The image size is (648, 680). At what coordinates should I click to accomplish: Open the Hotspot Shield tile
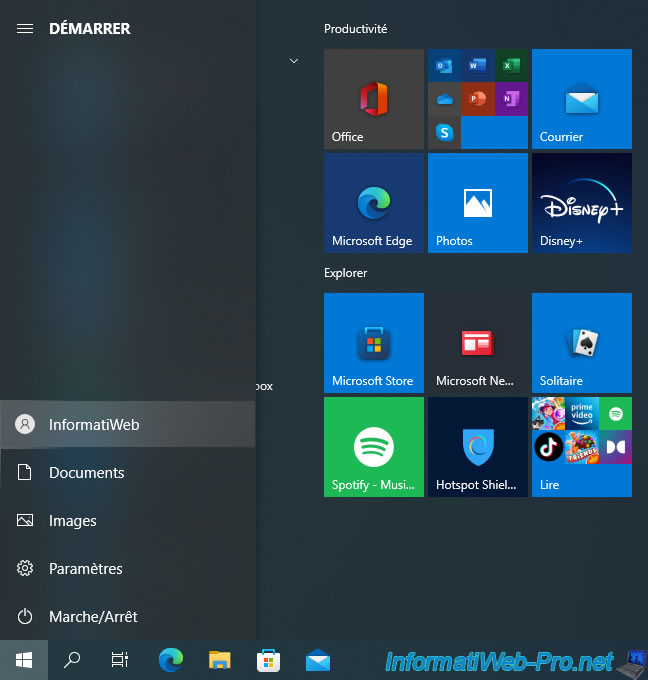click(x=478, y=447)
